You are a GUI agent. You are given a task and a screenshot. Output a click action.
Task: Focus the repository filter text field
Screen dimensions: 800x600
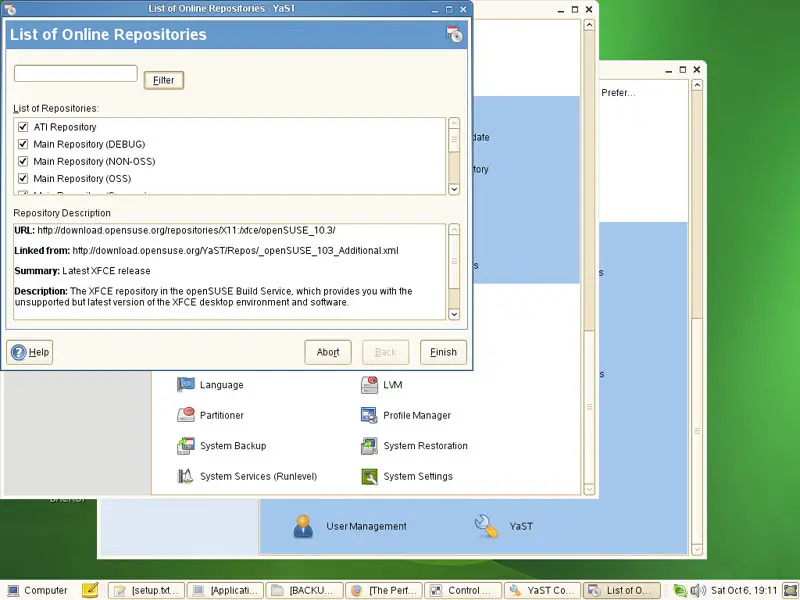click(76, 73)
